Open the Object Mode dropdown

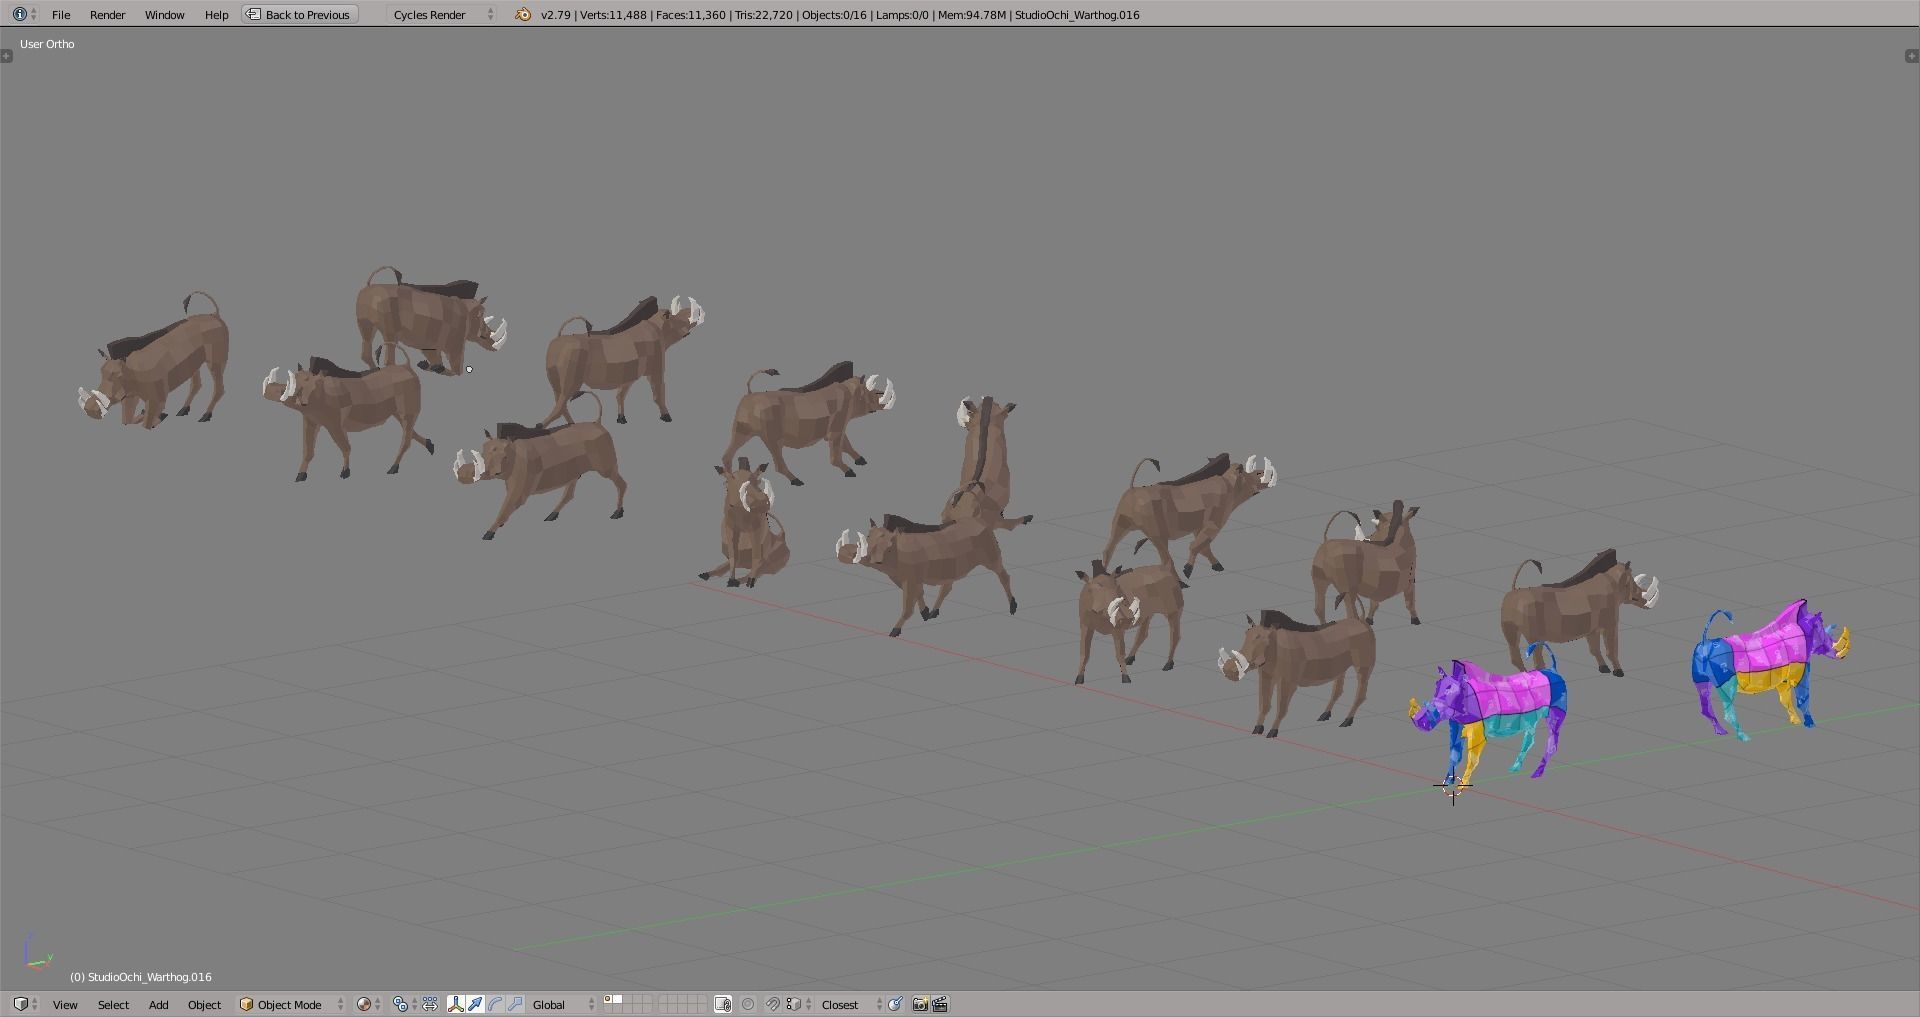click(292, 1005)
